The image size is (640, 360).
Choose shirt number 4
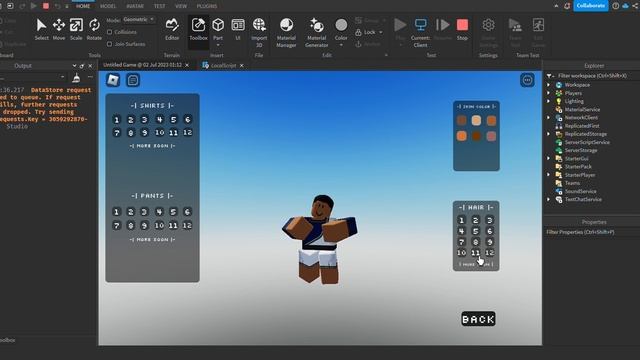(x=159, y=120)
